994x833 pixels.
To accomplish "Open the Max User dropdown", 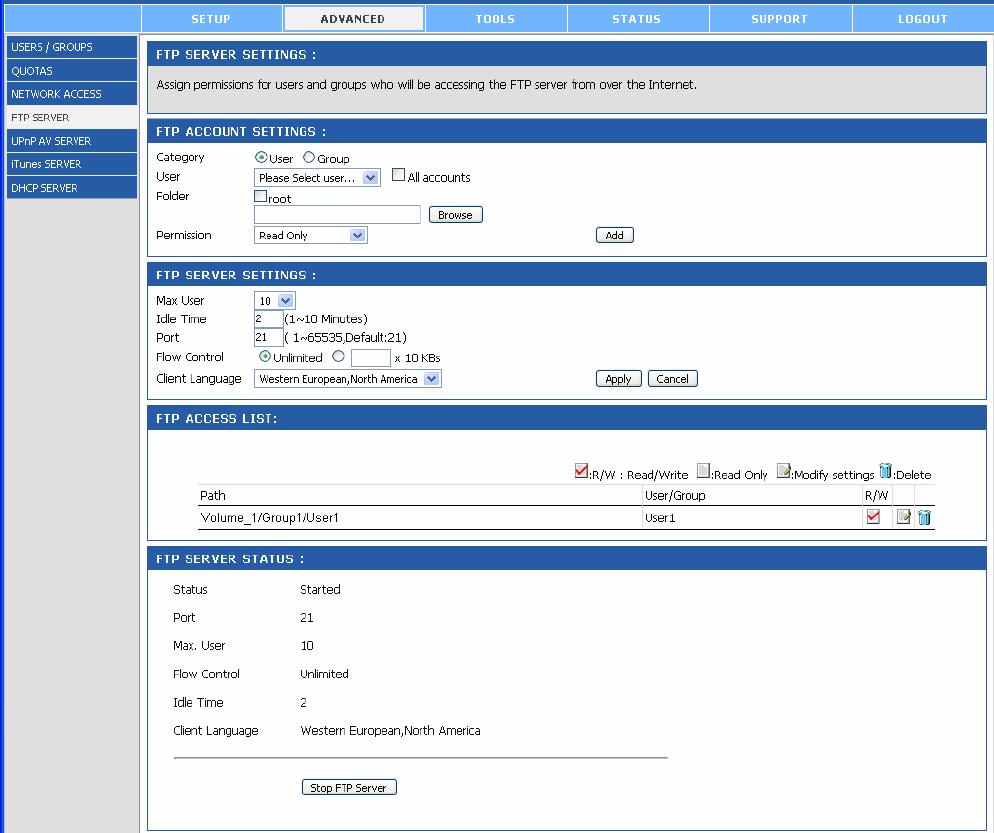I will coord(275,301).
